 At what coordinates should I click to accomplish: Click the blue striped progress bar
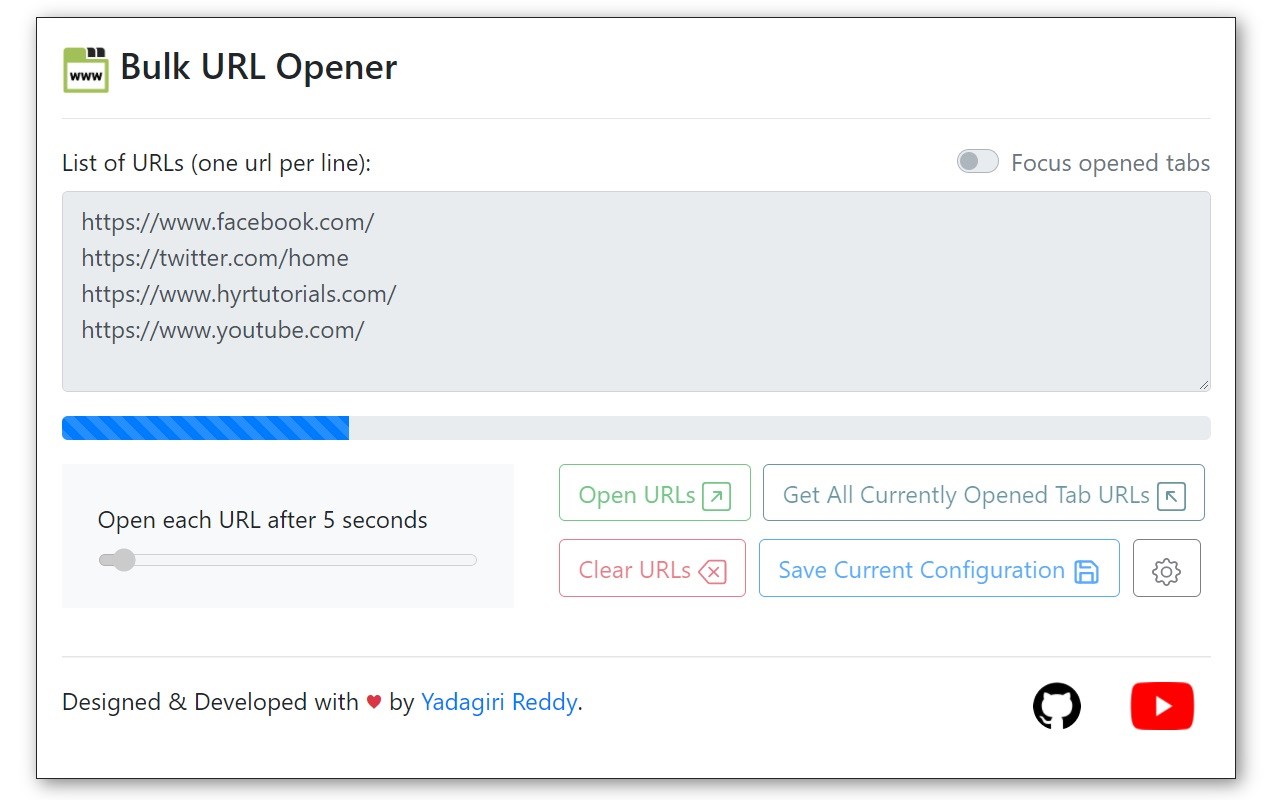[x=205, y=428]
